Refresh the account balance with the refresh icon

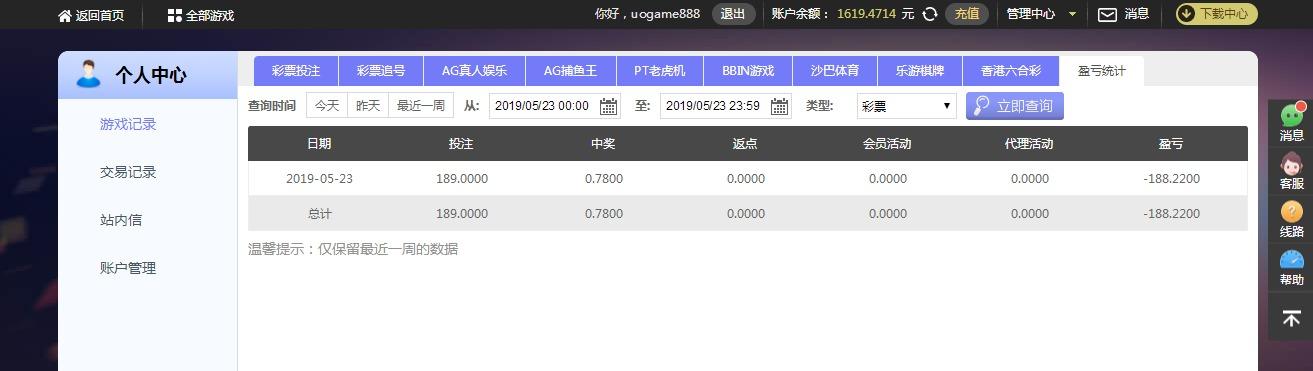pyautogui.click(x=930, y=14)
